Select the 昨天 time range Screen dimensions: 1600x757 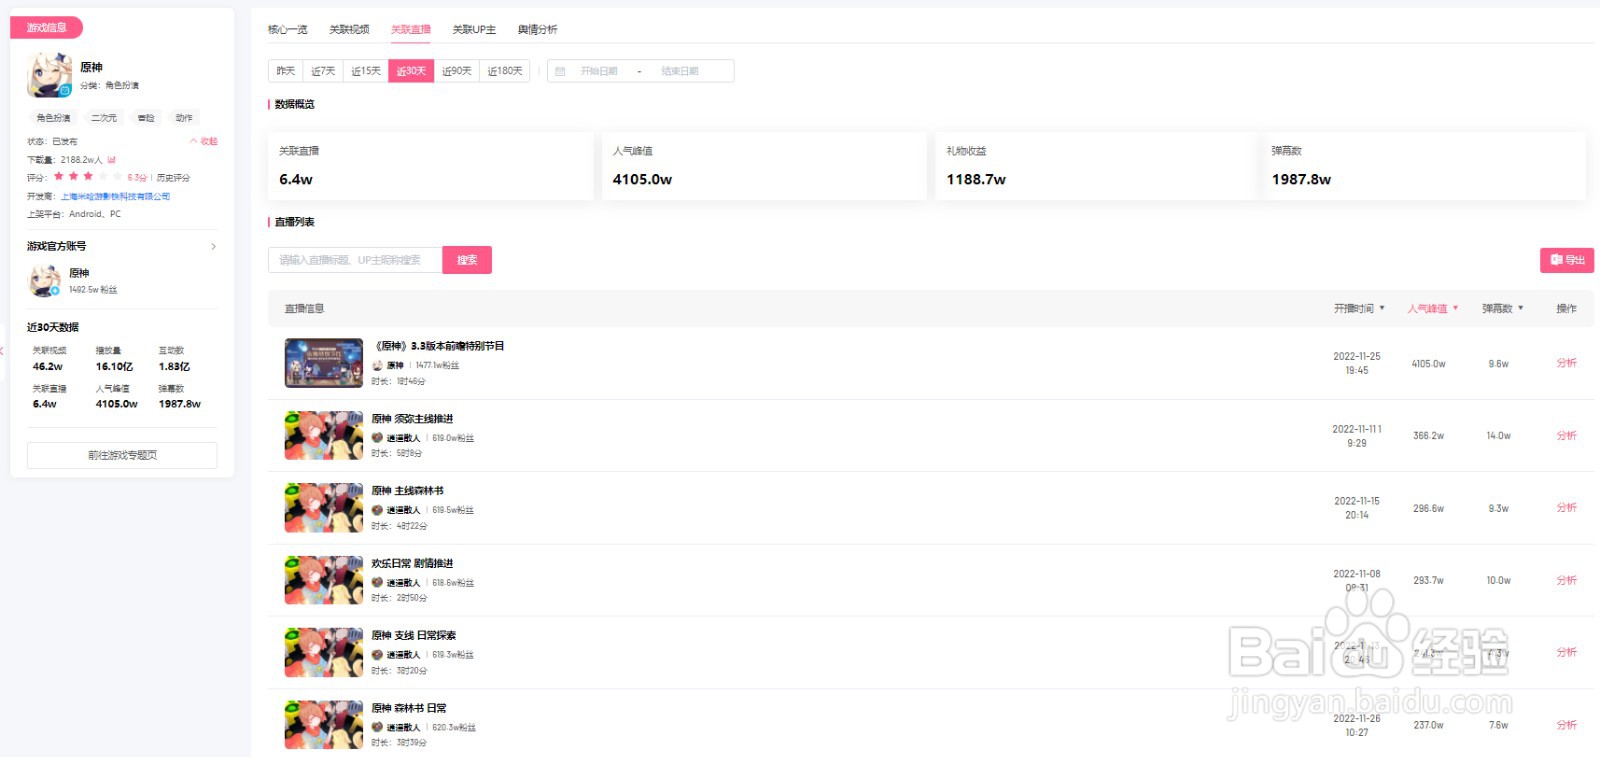[286, 71]
